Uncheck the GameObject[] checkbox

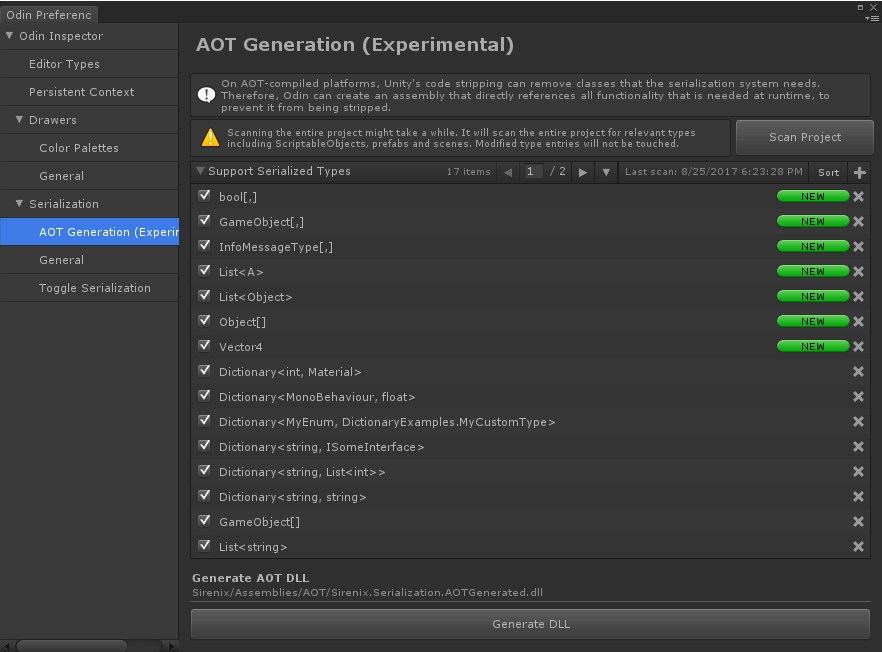pos(204,521)
